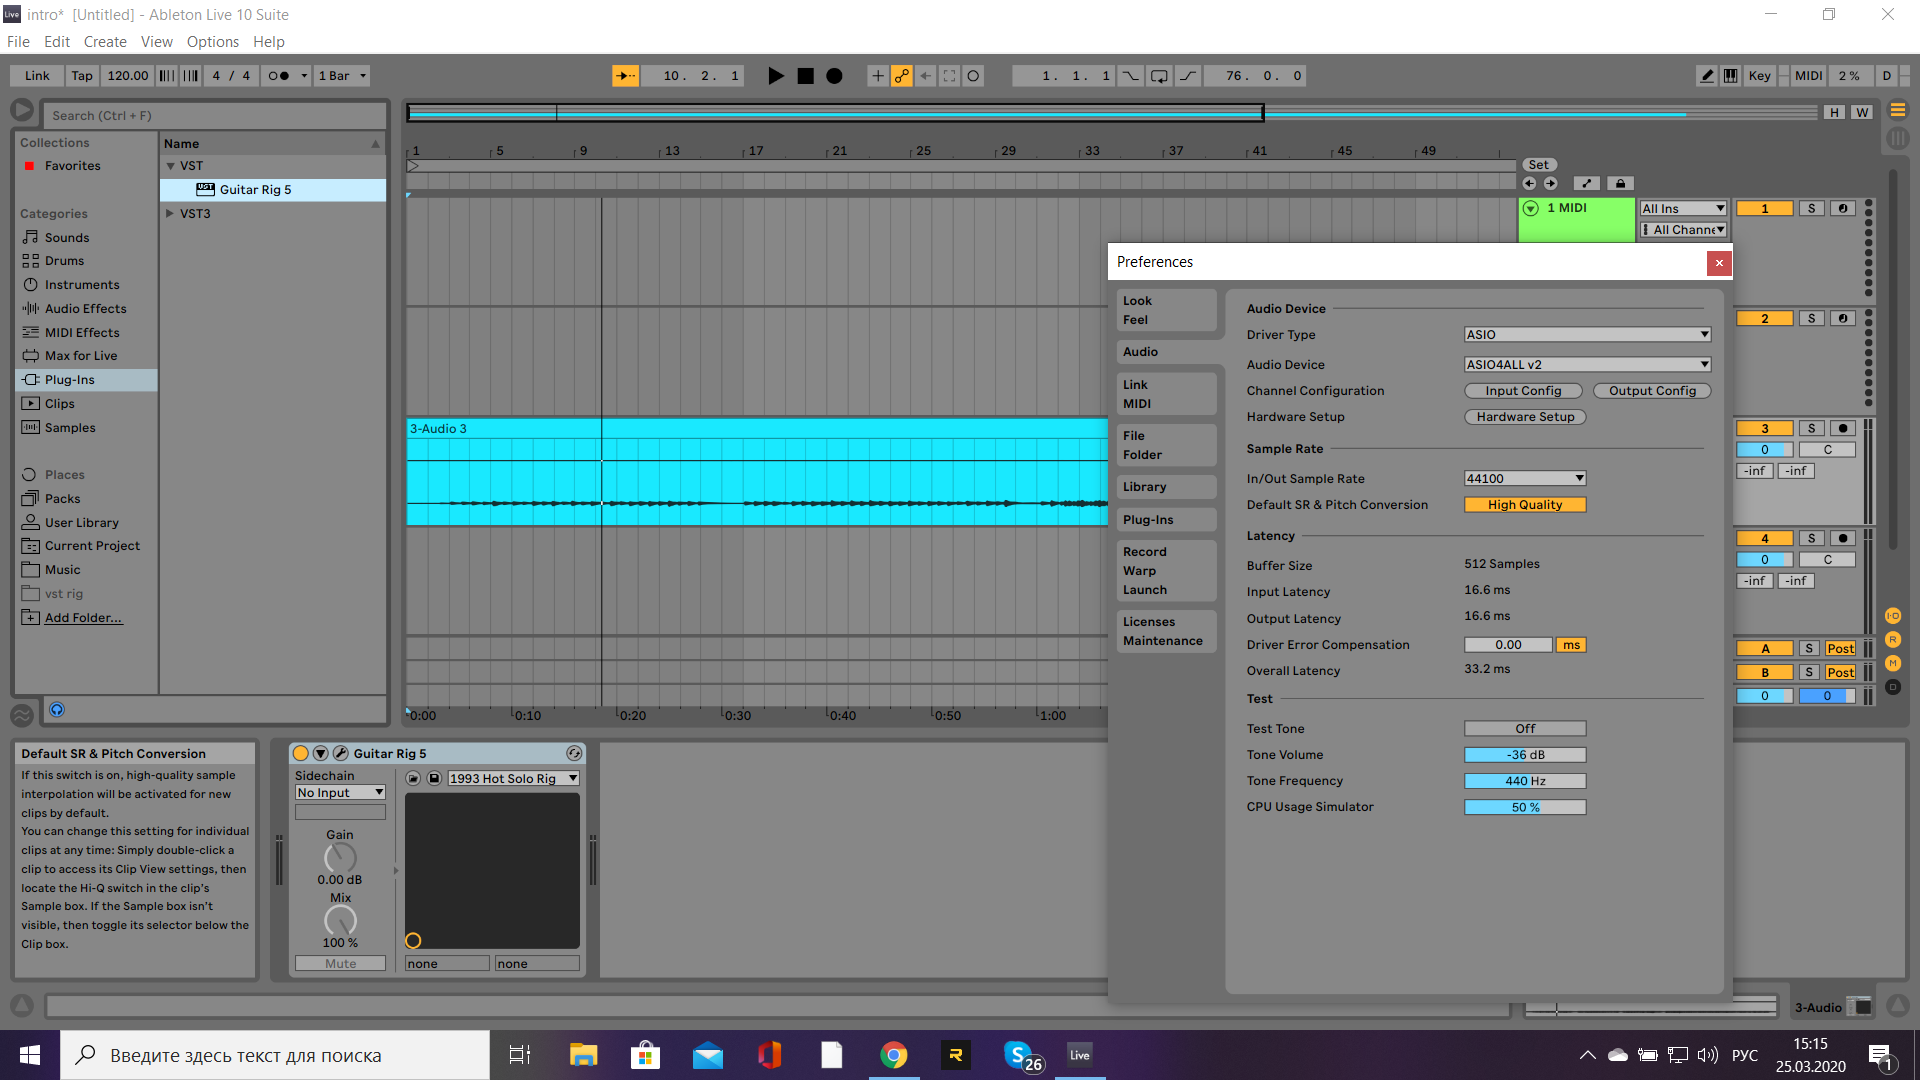Viewport: 1920px width, 1080px height.
Task: Click the Hardware Setup button
Action: tap(1524, 417)
